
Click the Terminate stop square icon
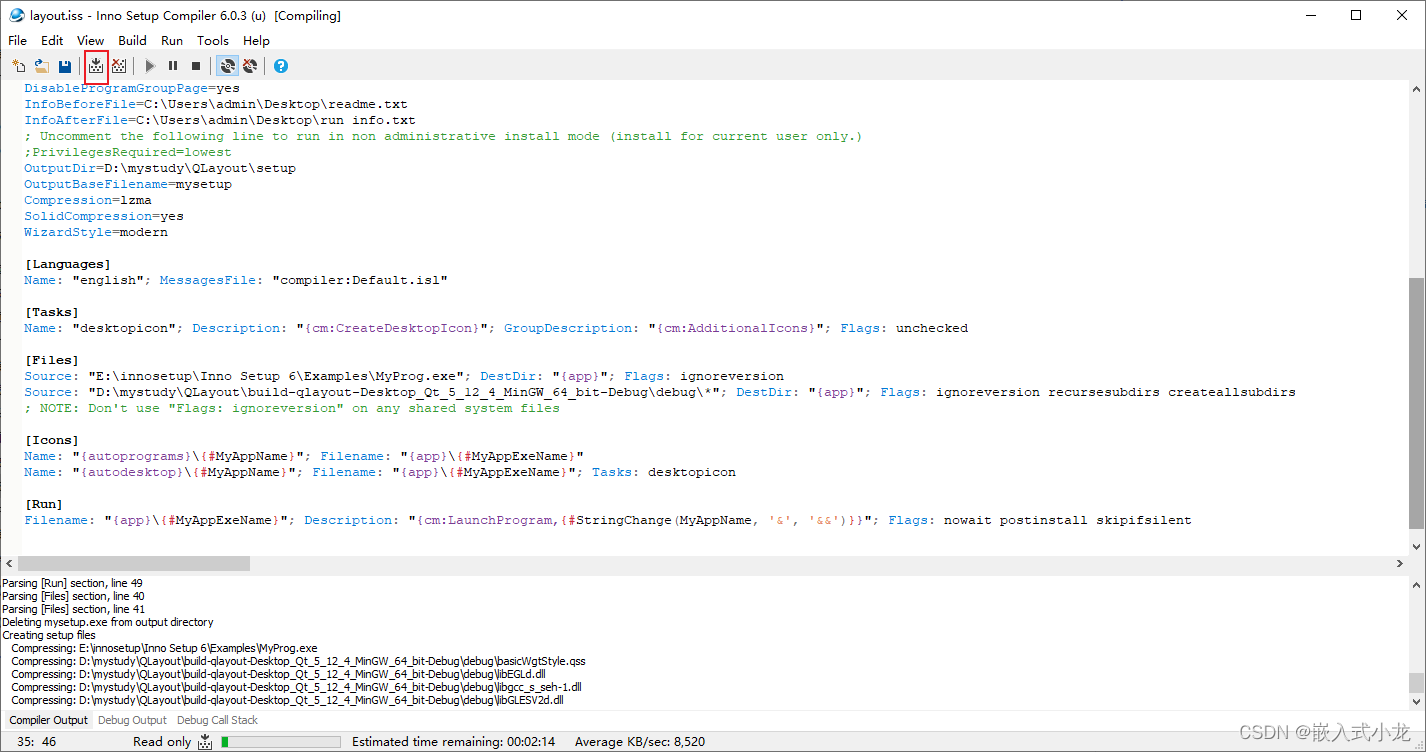196,66
